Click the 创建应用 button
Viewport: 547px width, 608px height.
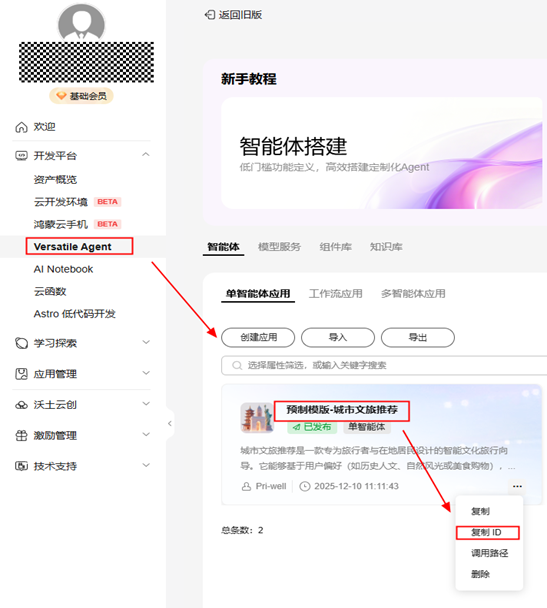click(x=258, y=337)
